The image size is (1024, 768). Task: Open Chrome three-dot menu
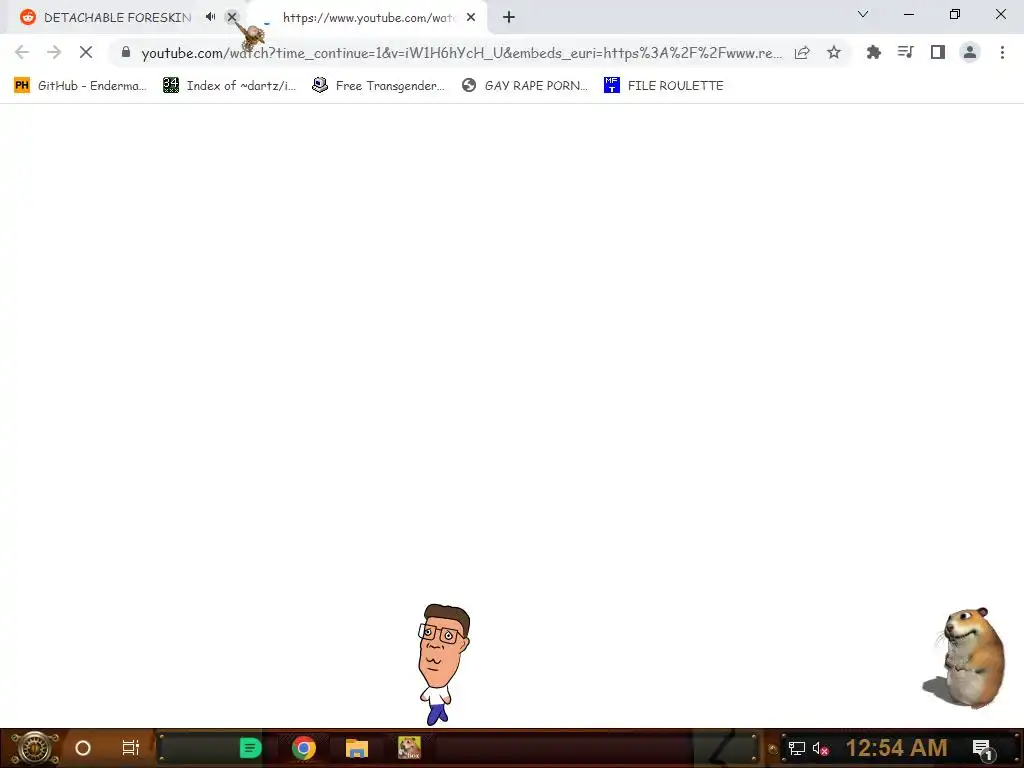[1002, 52]
